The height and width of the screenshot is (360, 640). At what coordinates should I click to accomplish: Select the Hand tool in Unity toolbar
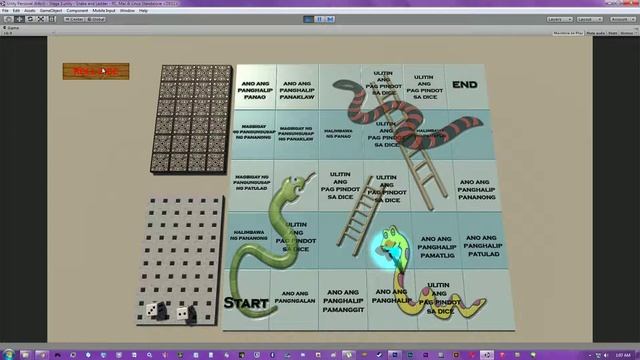pyautogui.click(x=8, y=19)
